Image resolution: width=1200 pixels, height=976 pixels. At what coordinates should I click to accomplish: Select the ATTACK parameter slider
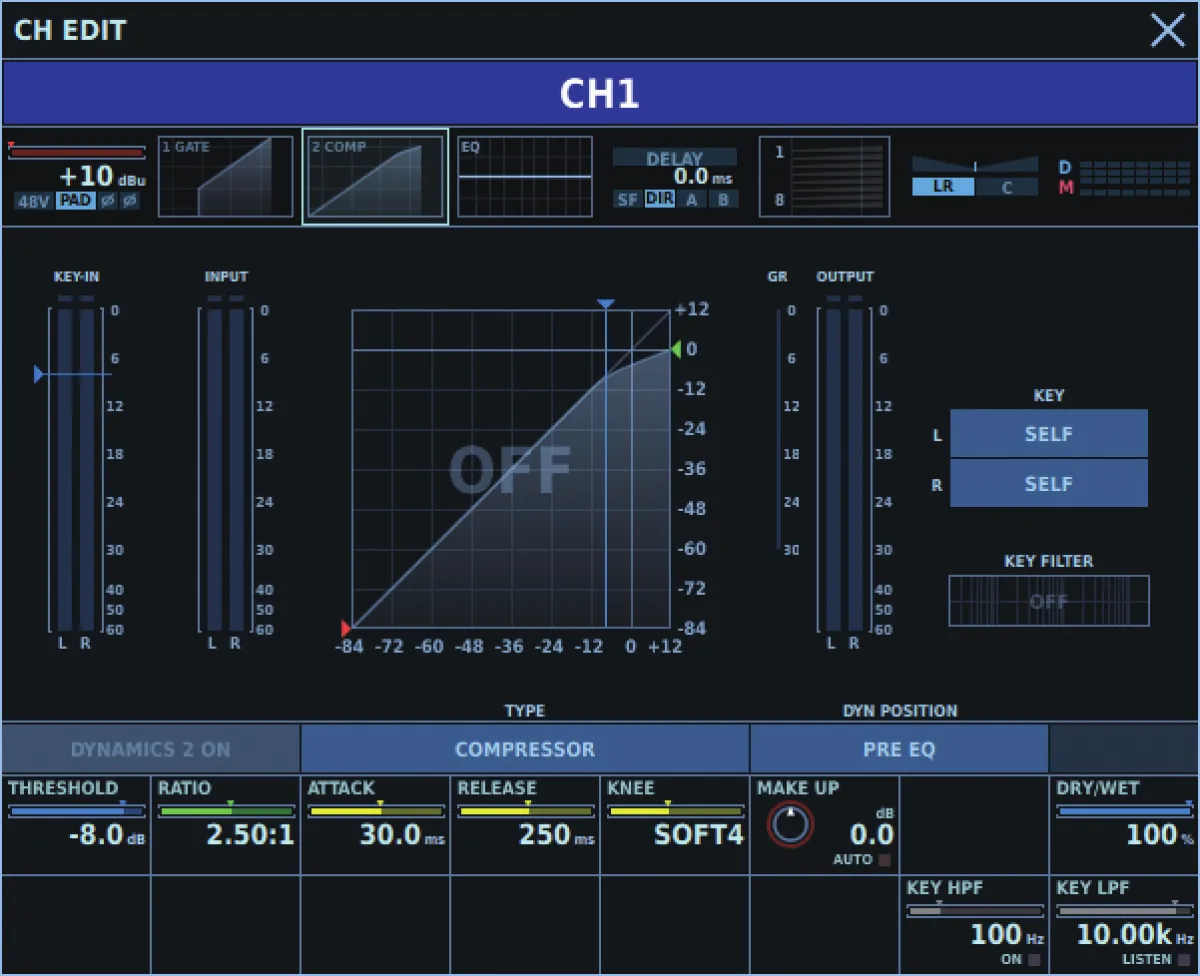pyautogui.click(x=376, y=811)
